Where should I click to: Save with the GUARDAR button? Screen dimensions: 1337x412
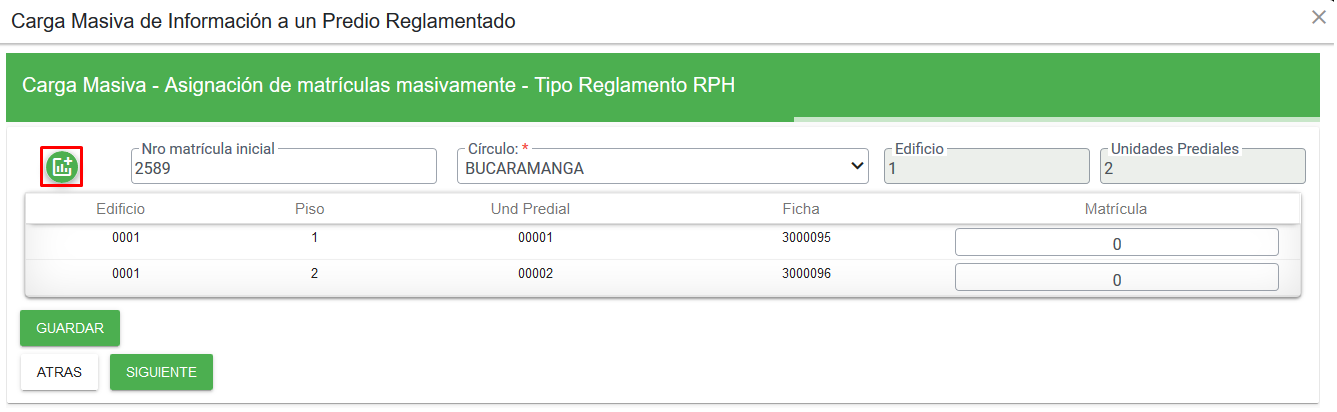[70, 328]
